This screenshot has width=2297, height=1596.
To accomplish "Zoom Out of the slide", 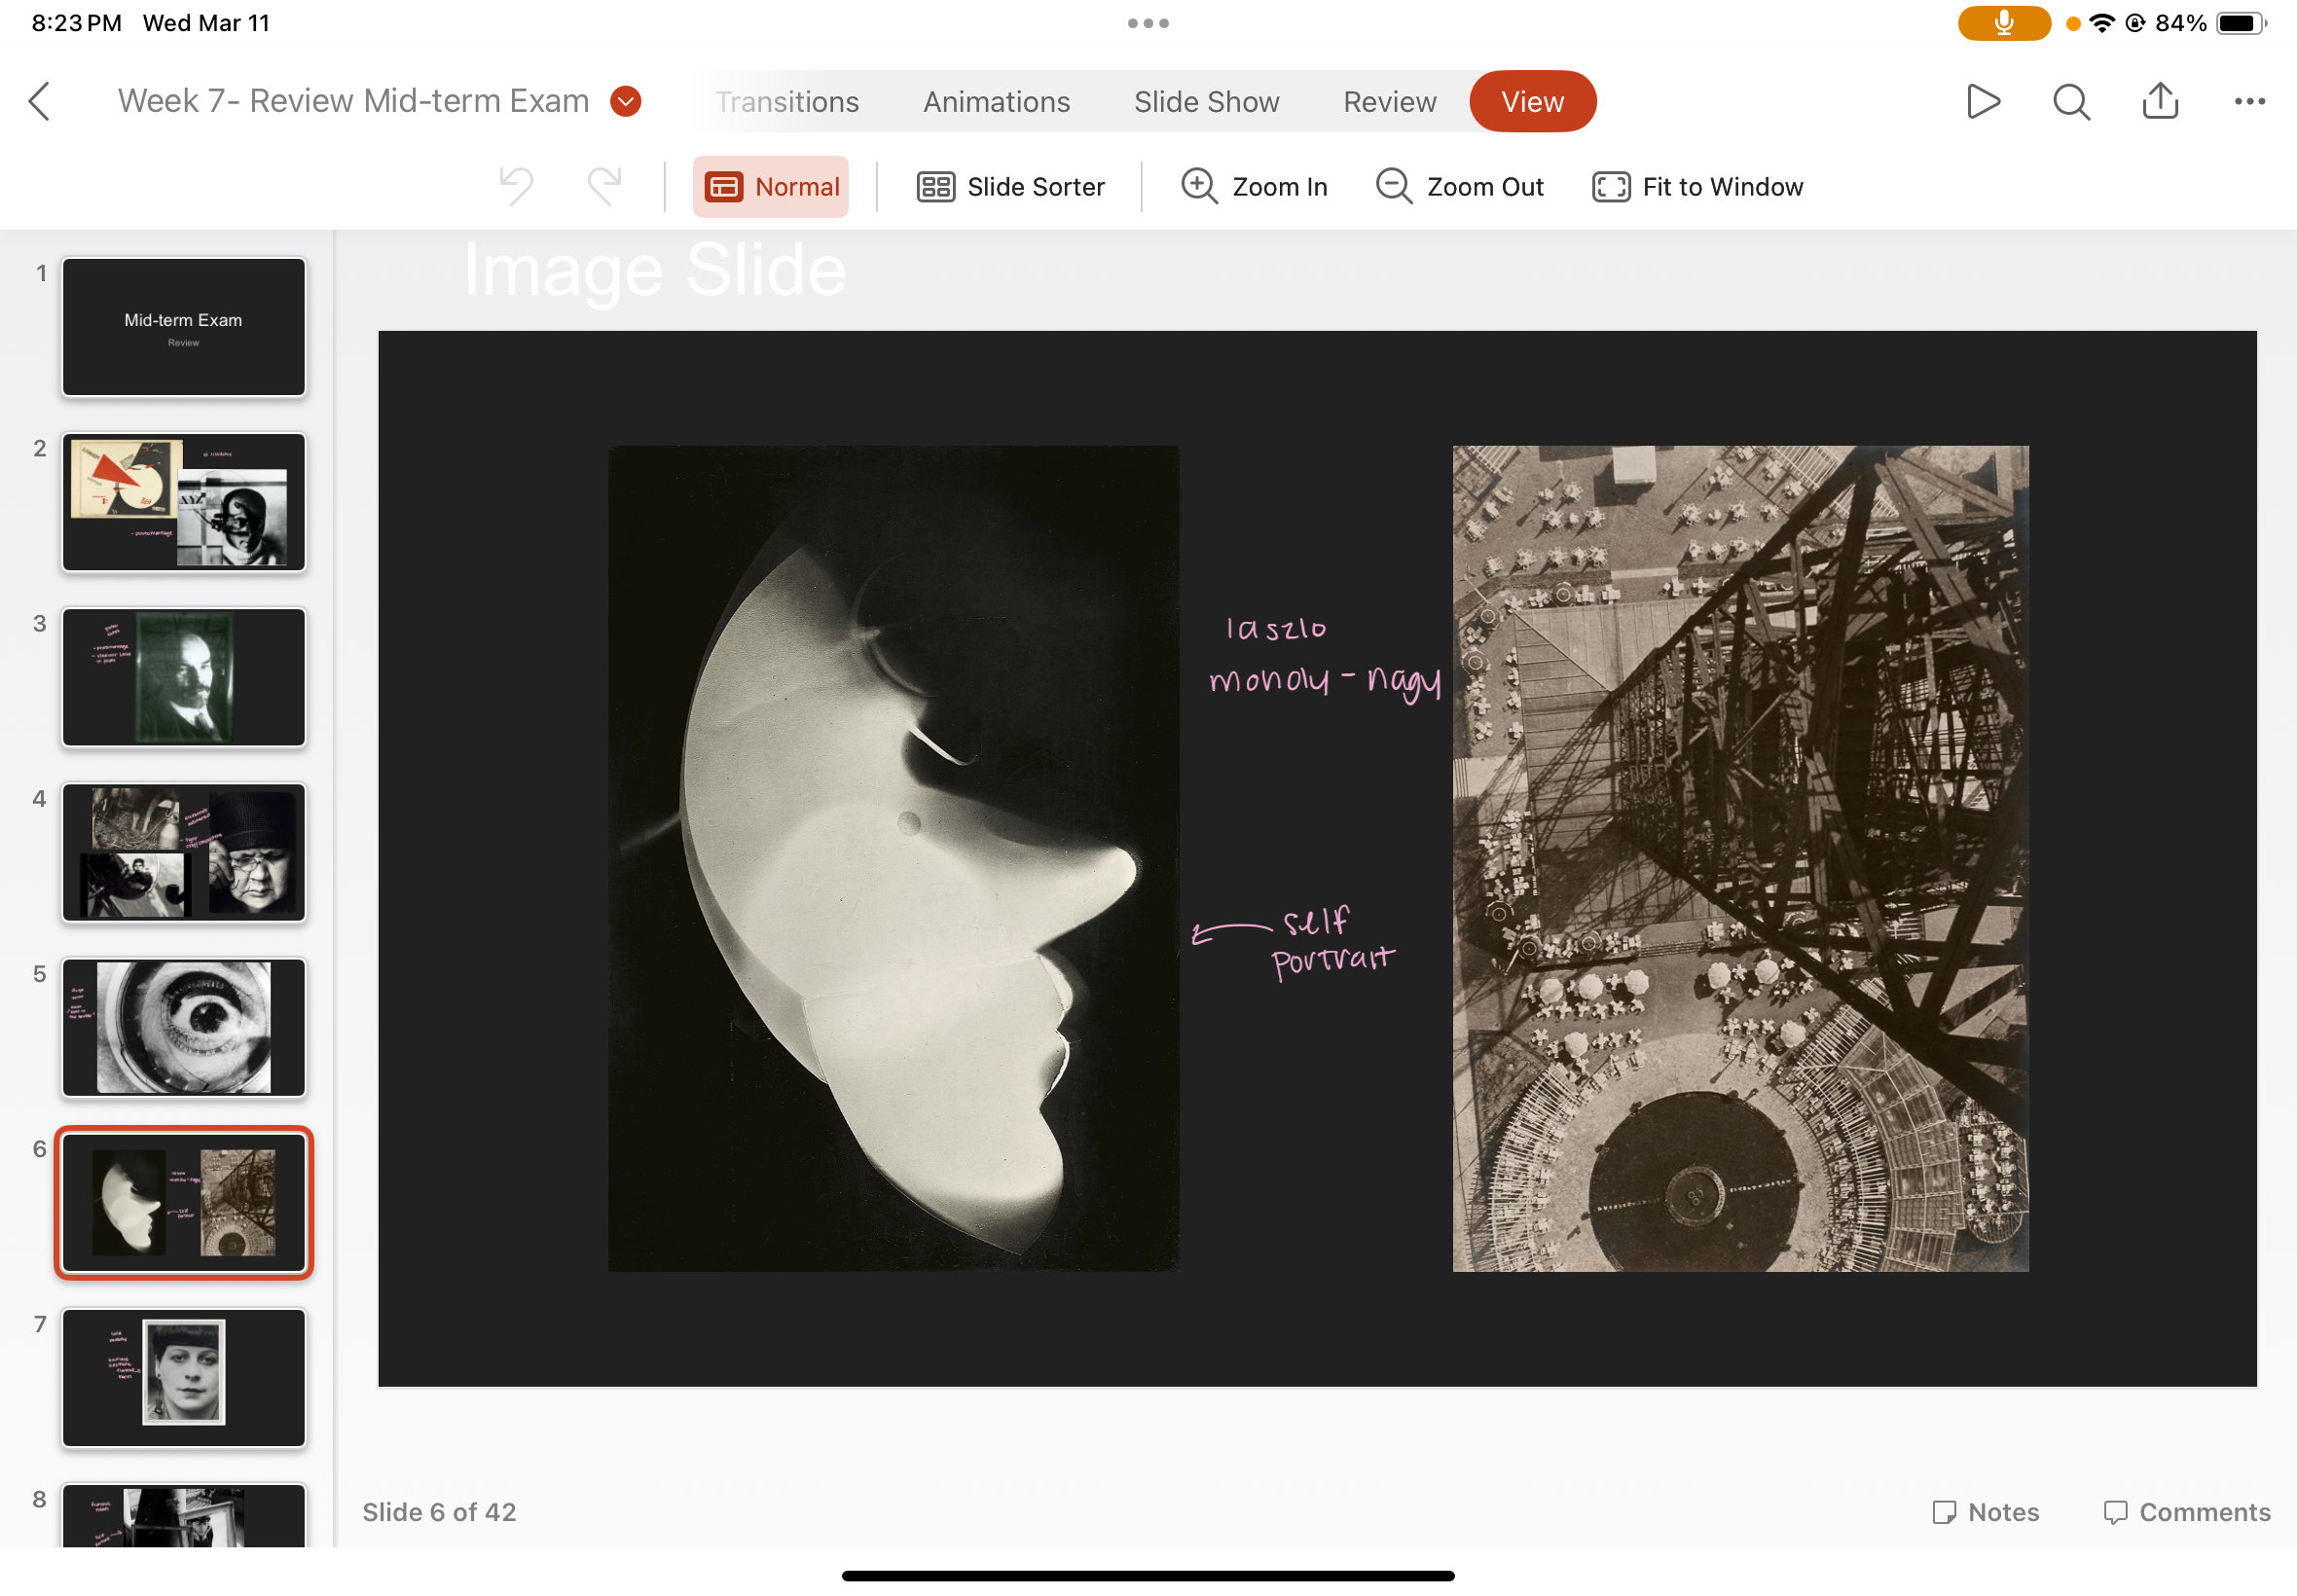I will tap(1459, 187).
